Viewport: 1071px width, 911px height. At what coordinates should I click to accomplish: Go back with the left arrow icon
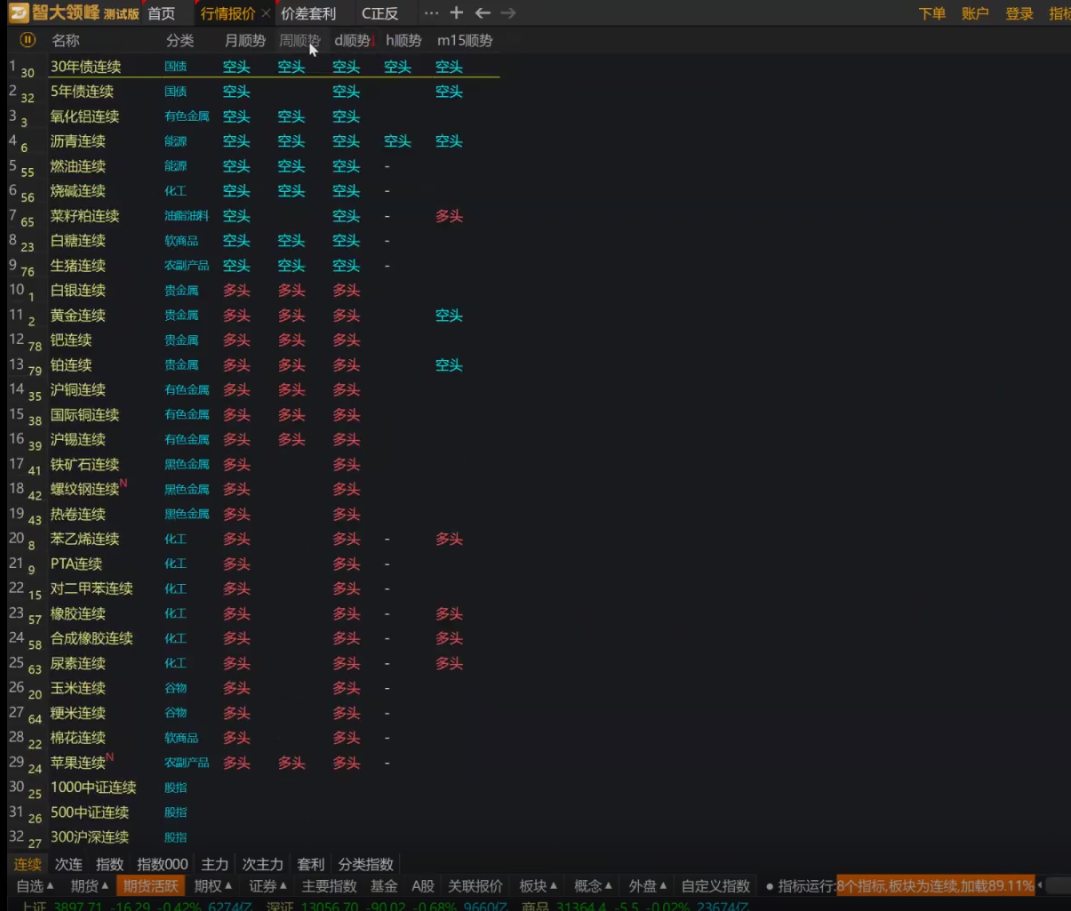(482, 13)
